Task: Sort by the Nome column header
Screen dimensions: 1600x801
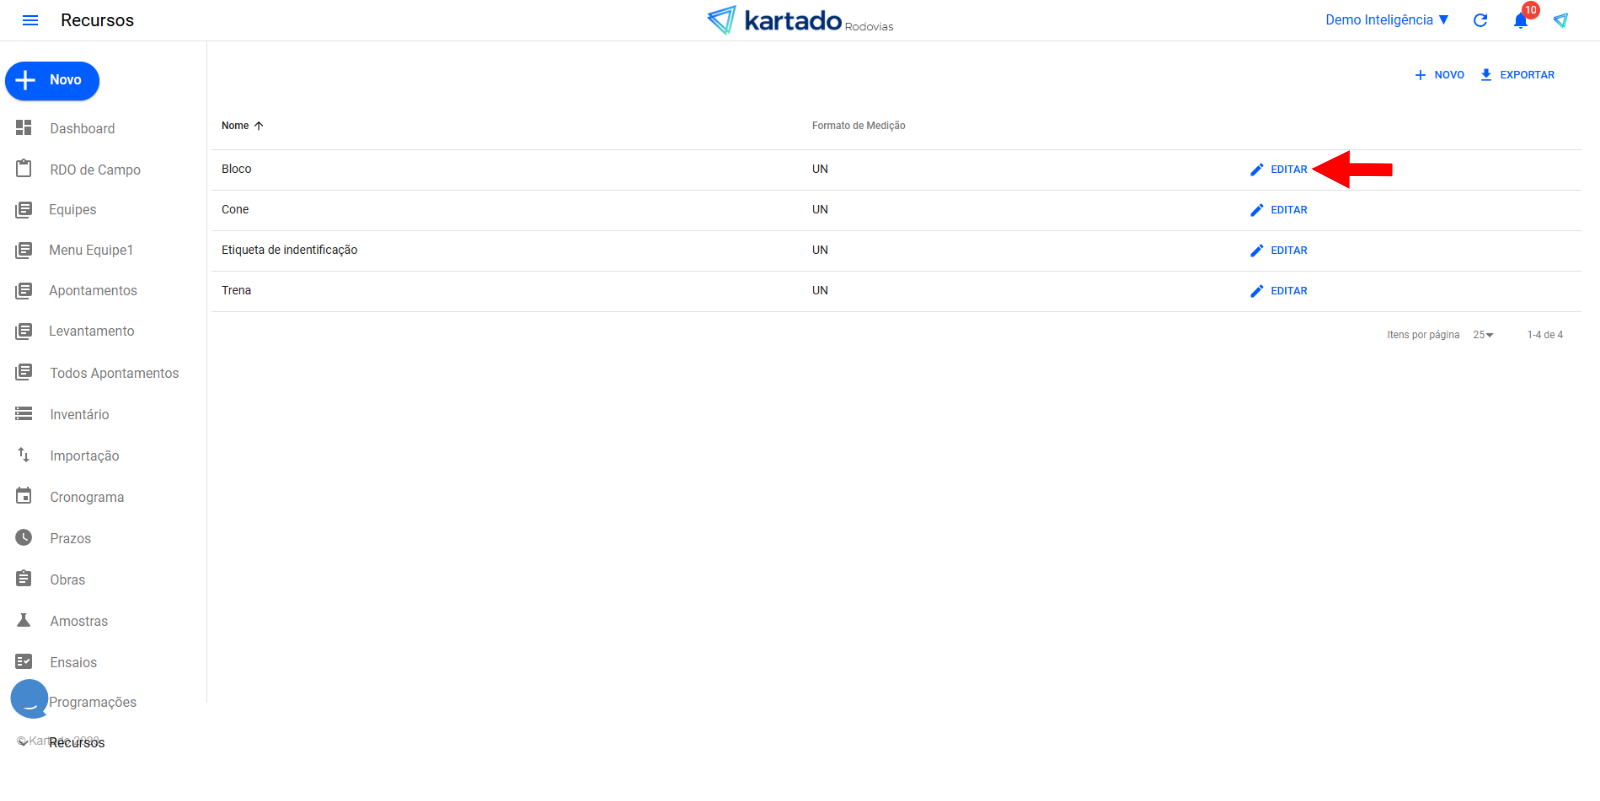Action: (236, 126)
